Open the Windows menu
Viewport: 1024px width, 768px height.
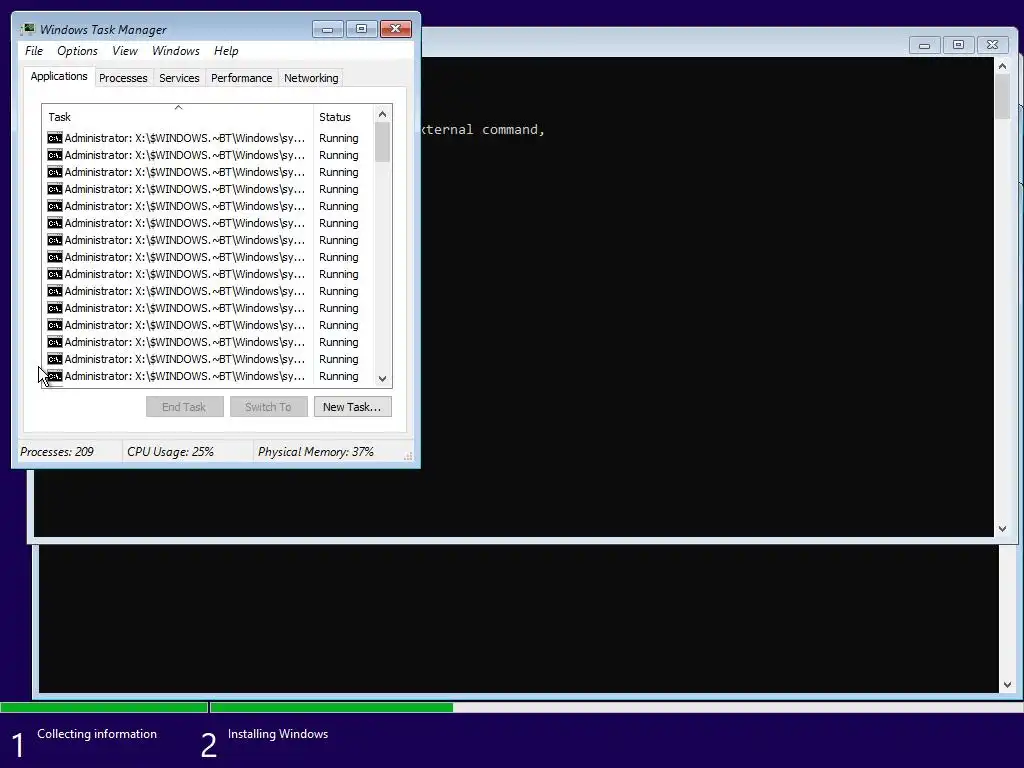[x=176, y=51]
